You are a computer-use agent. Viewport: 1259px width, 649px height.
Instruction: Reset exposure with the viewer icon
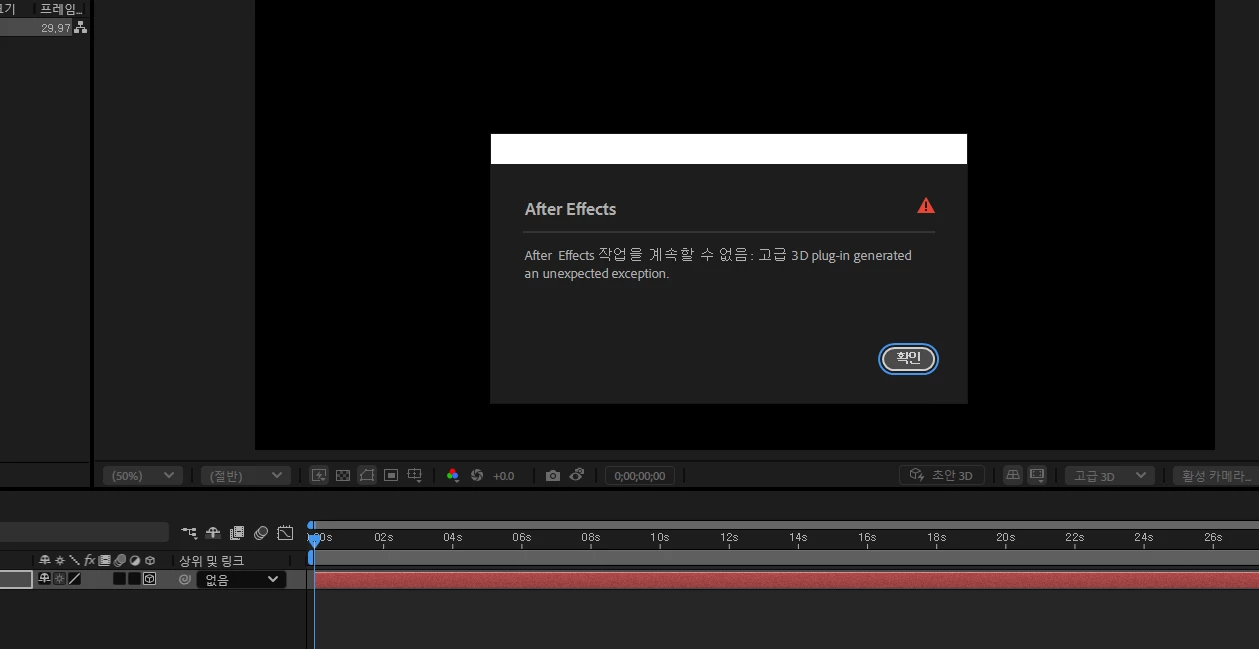point(477,476)
